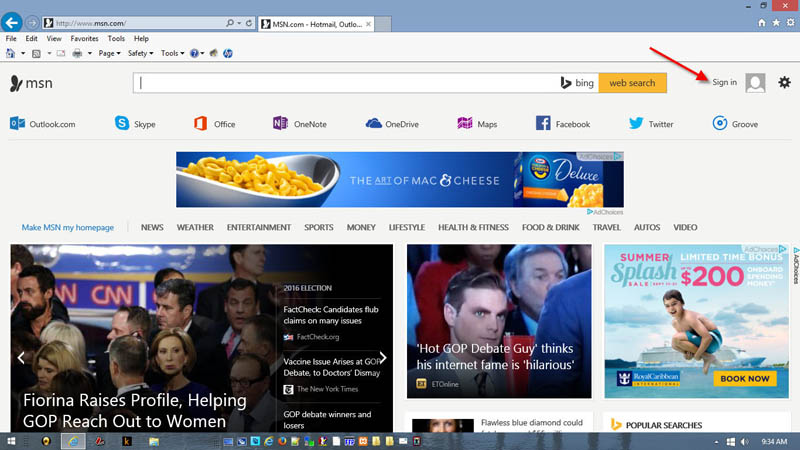Expand the feeds dropdown arrow
This screenshot has width=800, height=450.
(x=49, y=53)
